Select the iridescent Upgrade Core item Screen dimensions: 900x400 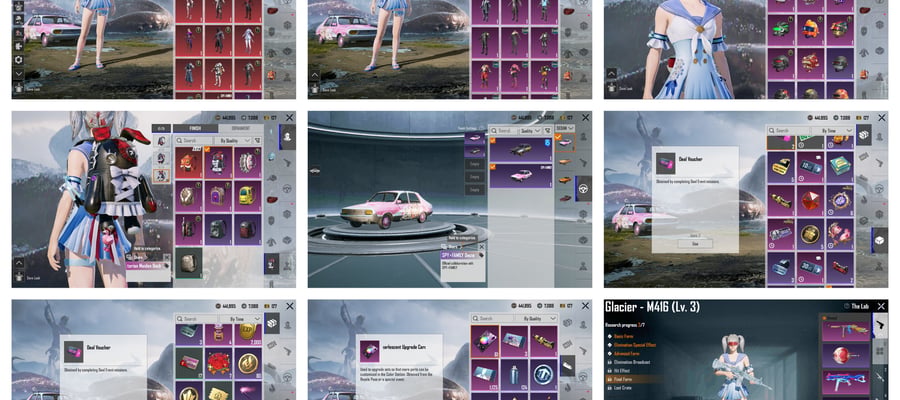[485, 341]
